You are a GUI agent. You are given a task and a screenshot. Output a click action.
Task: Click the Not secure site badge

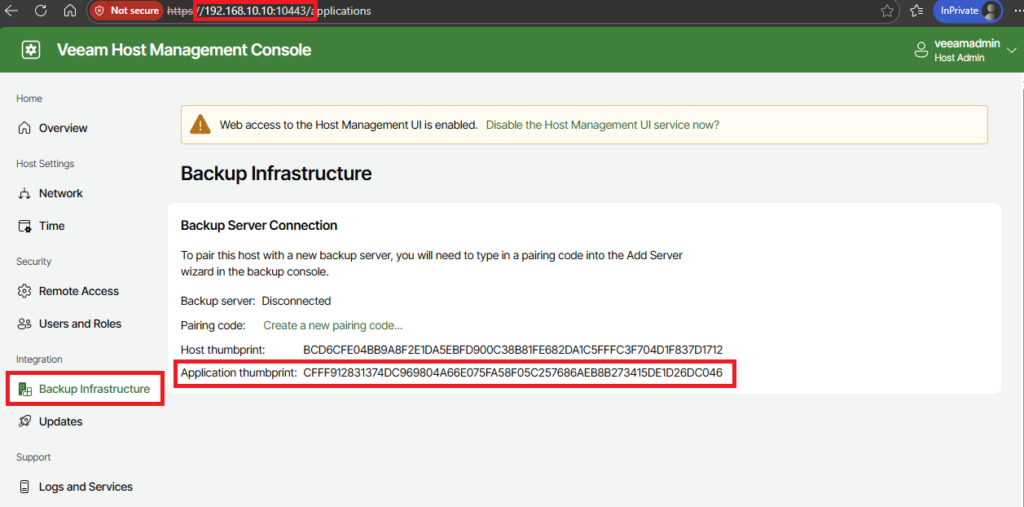coord(126,11)
